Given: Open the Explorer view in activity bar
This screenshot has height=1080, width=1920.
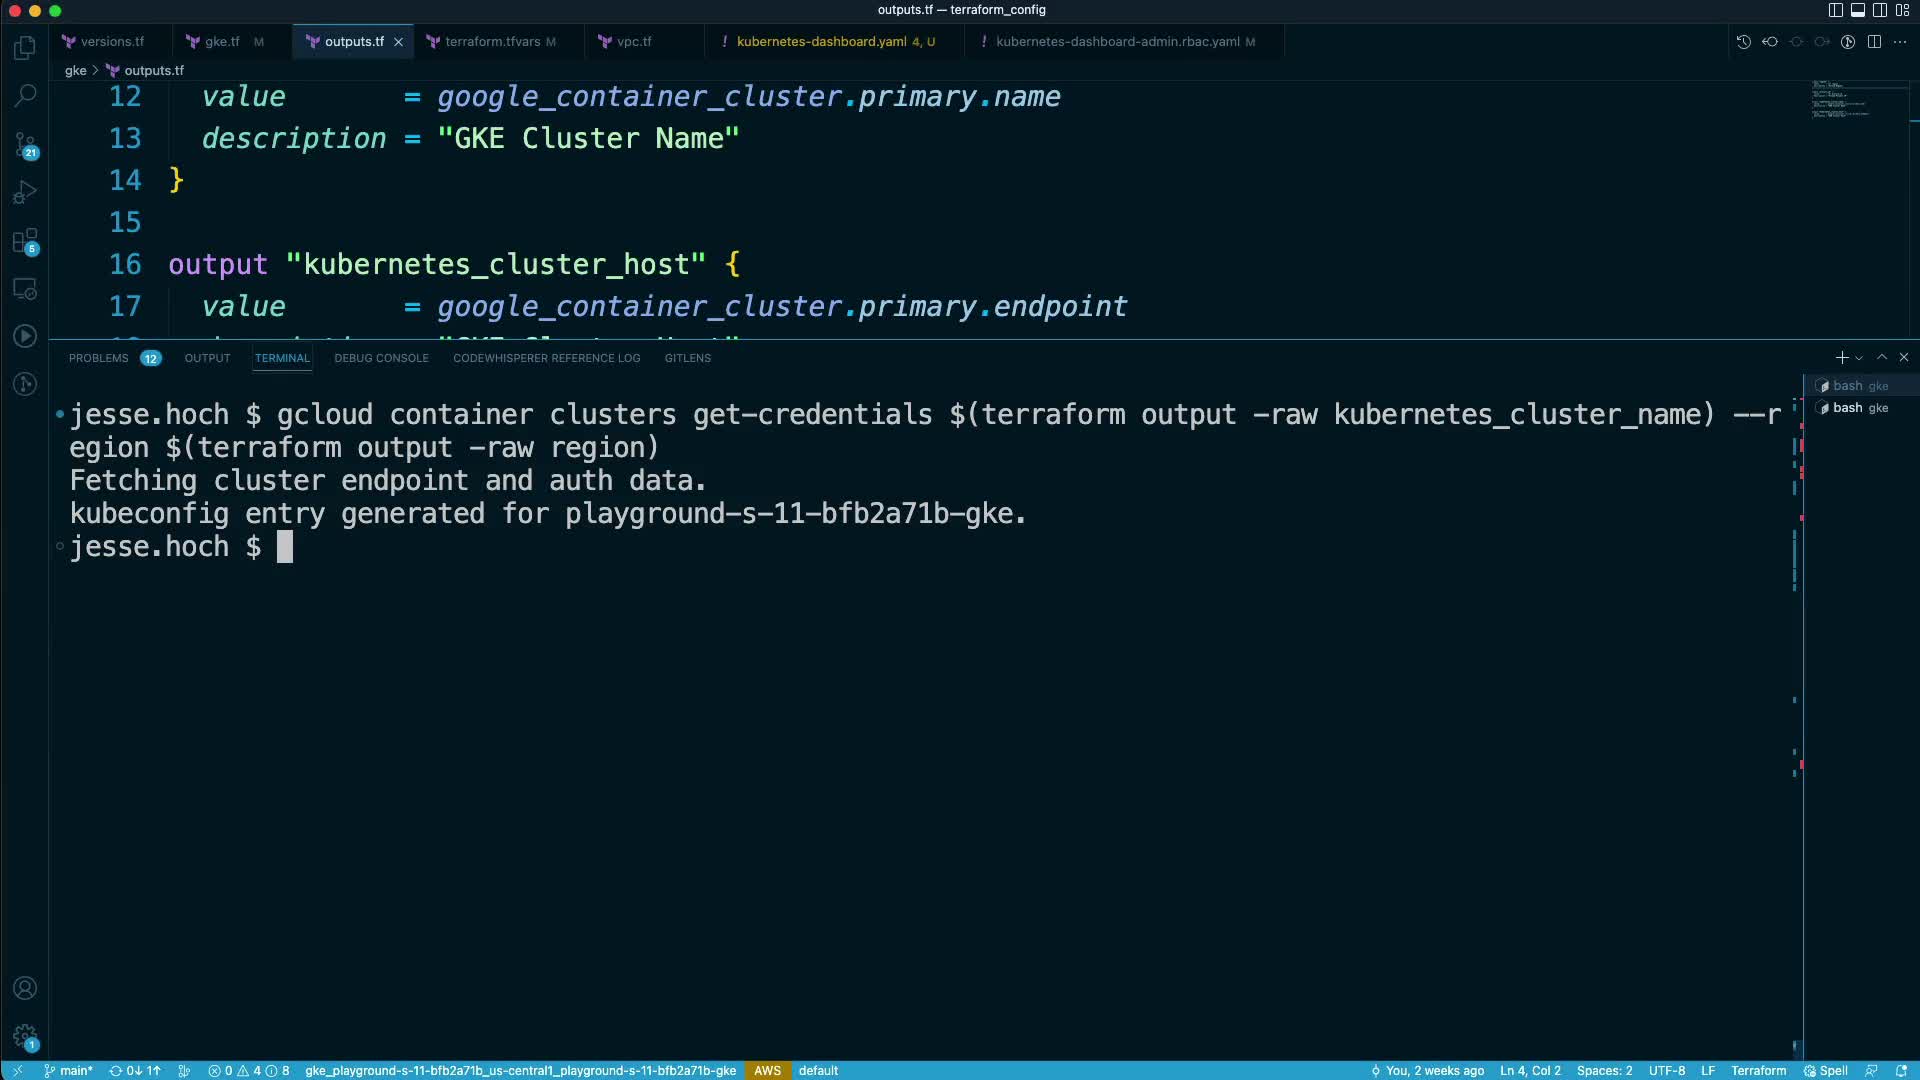Looking at the screenshot, I should click(25, 48).
